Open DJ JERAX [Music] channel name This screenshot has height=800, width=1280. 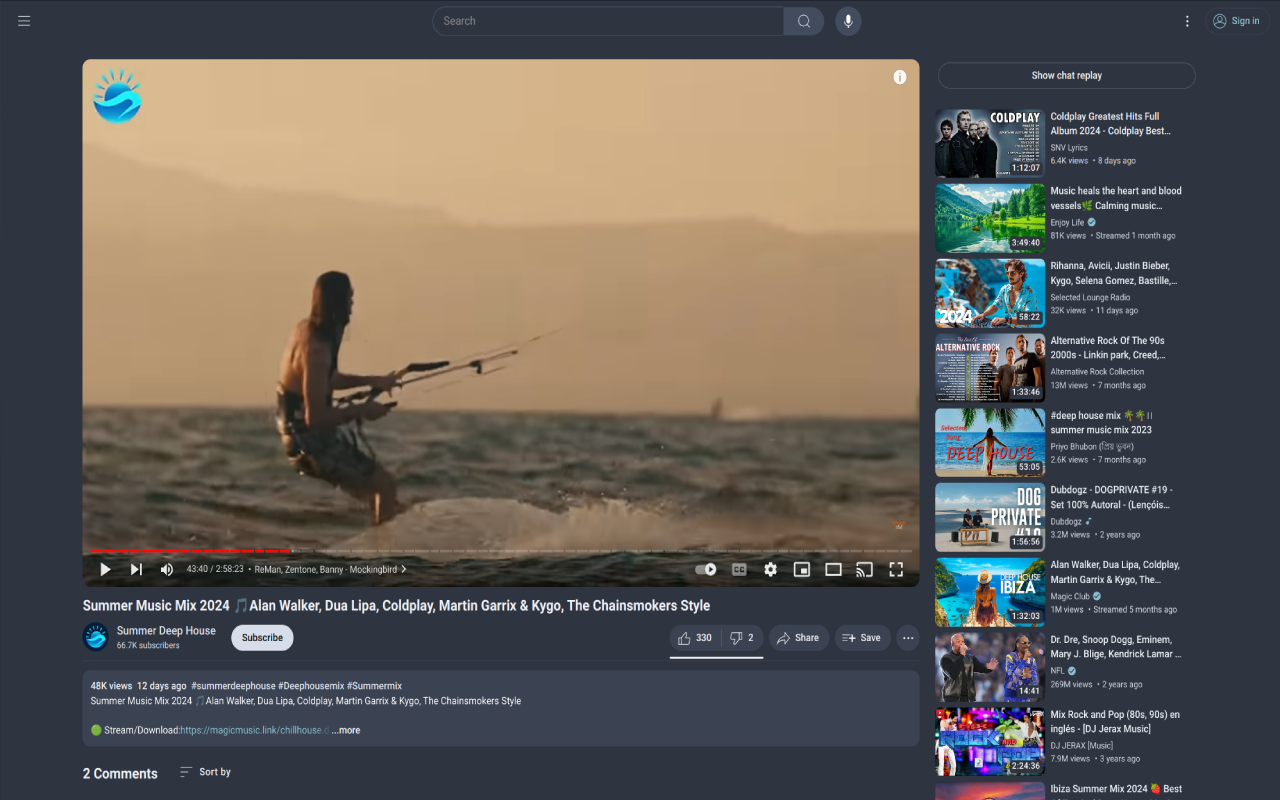(1081, 745)
